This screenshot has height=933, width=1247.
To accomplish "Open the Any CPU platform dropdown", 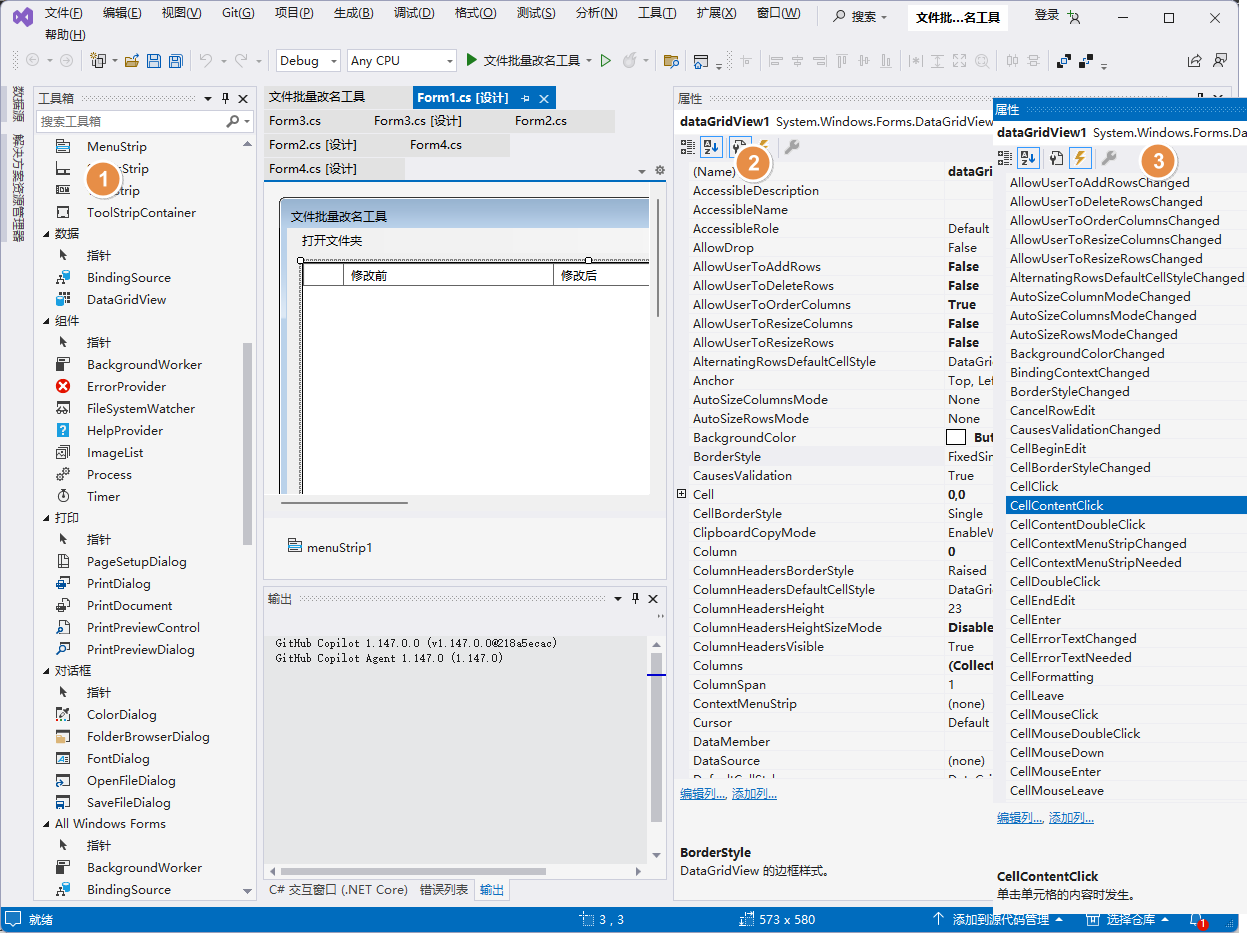I will tap(400, 61).
